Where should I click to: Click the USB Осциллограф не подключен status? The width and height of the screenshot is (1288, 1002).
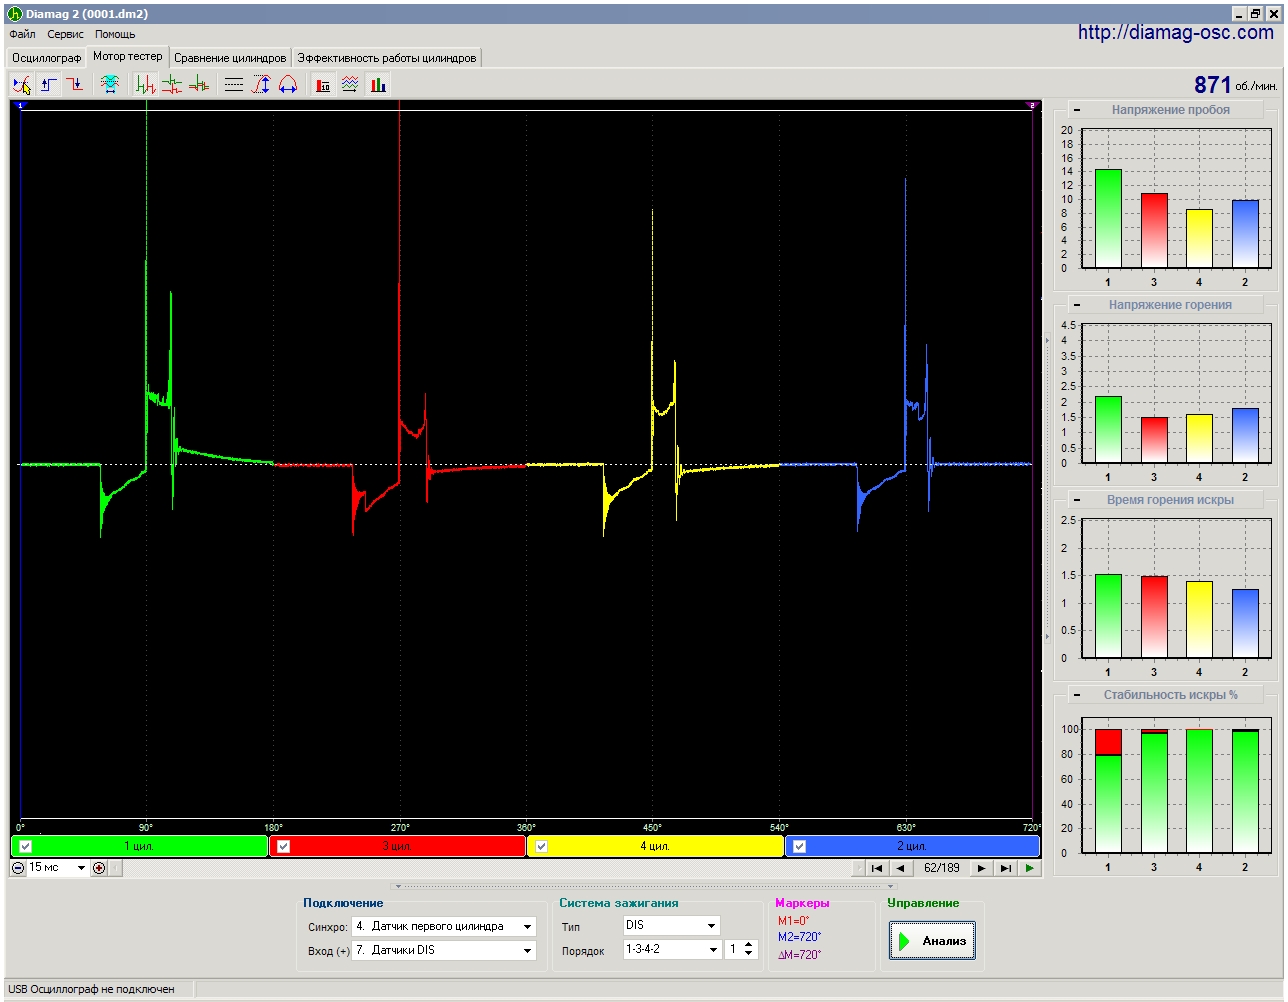tap(92, 989)
